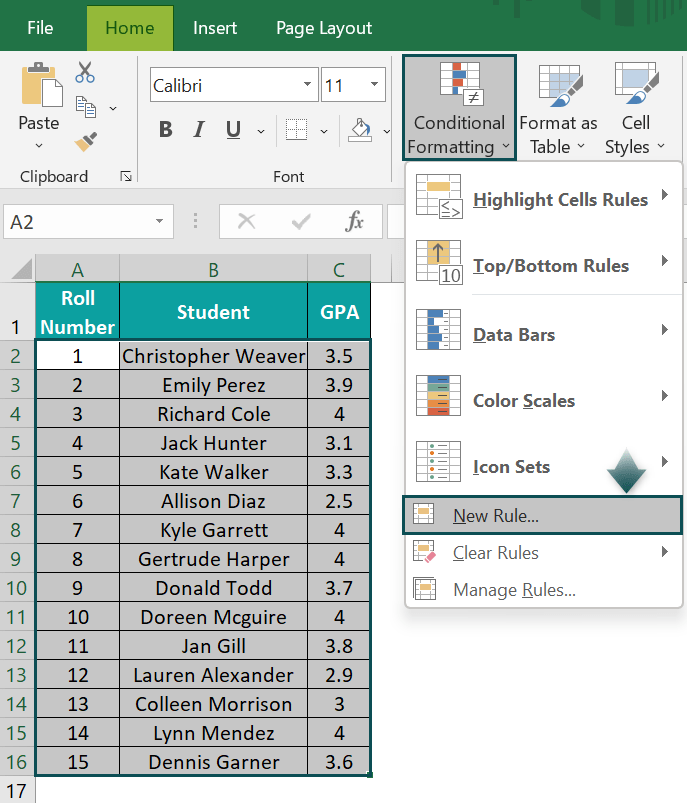Switch to the Insert tab
The height and width of the screenshot is (803, 687).
coord(215,28)
